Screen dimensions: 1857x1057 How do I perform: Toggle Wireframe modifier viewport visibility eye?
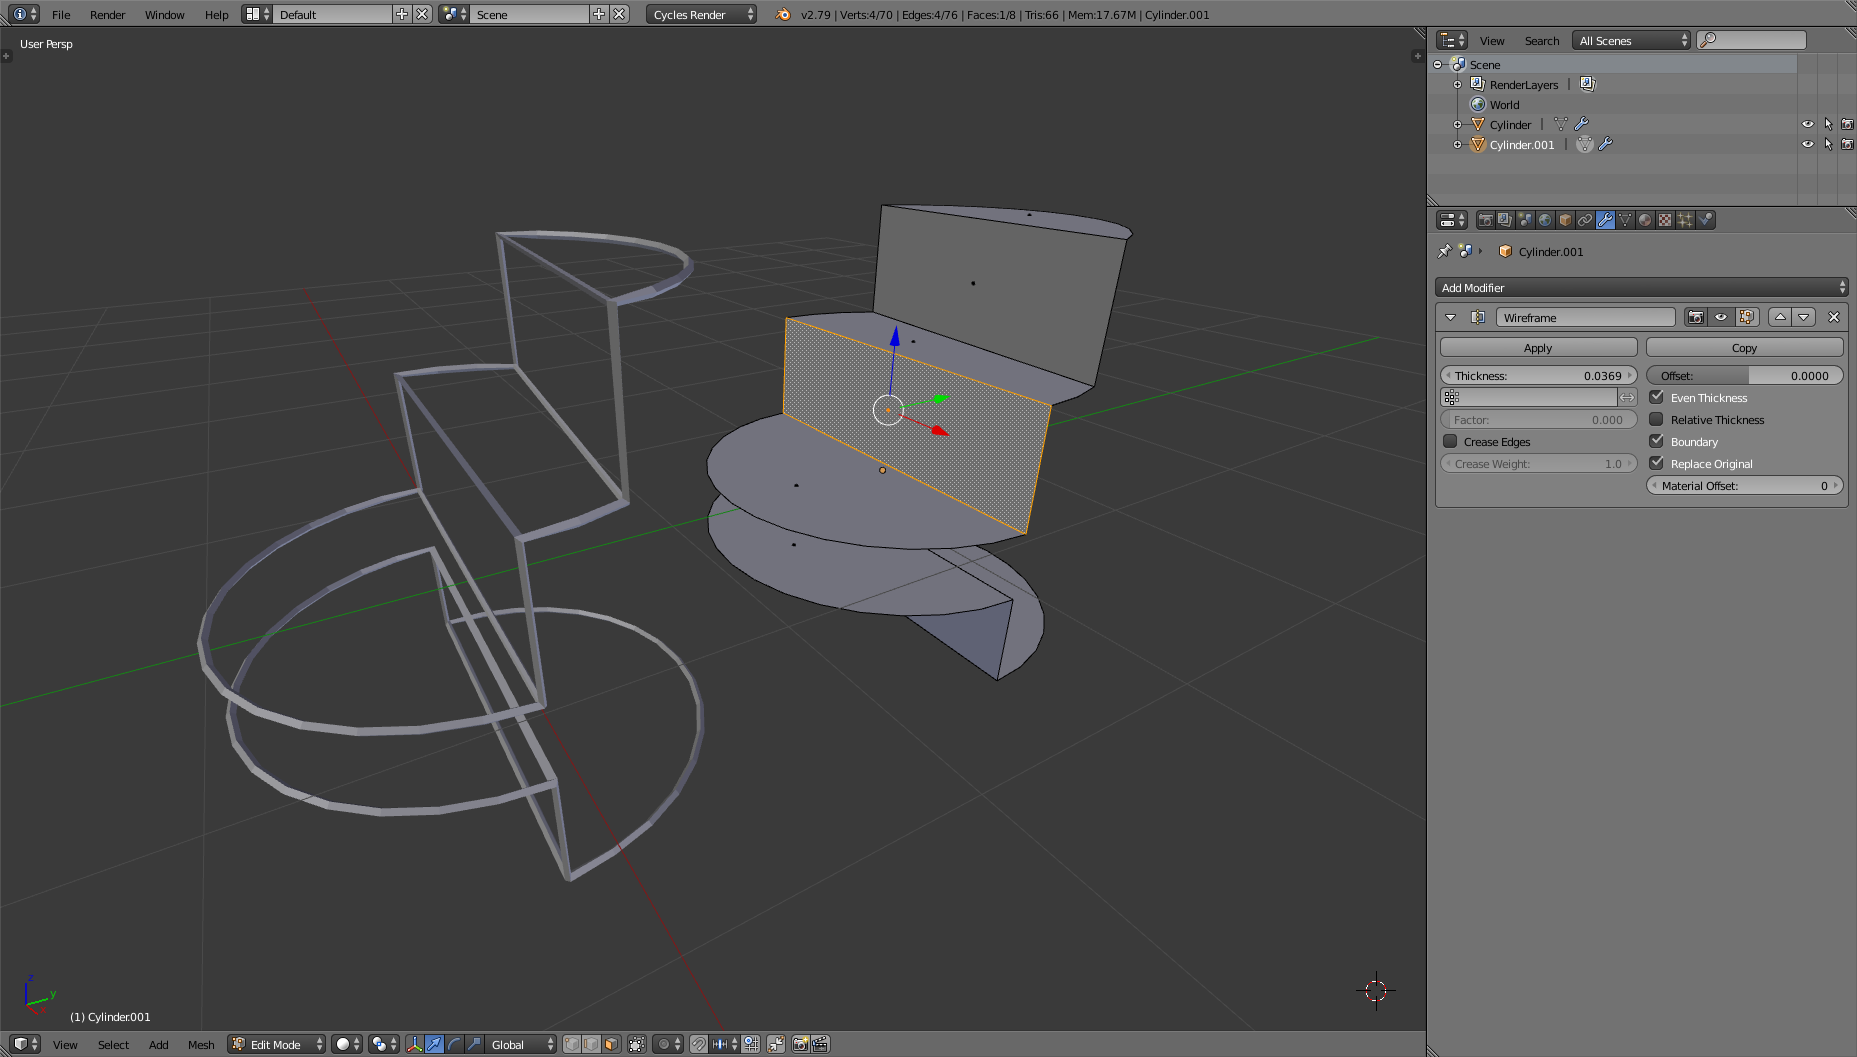coord(1721,317)
